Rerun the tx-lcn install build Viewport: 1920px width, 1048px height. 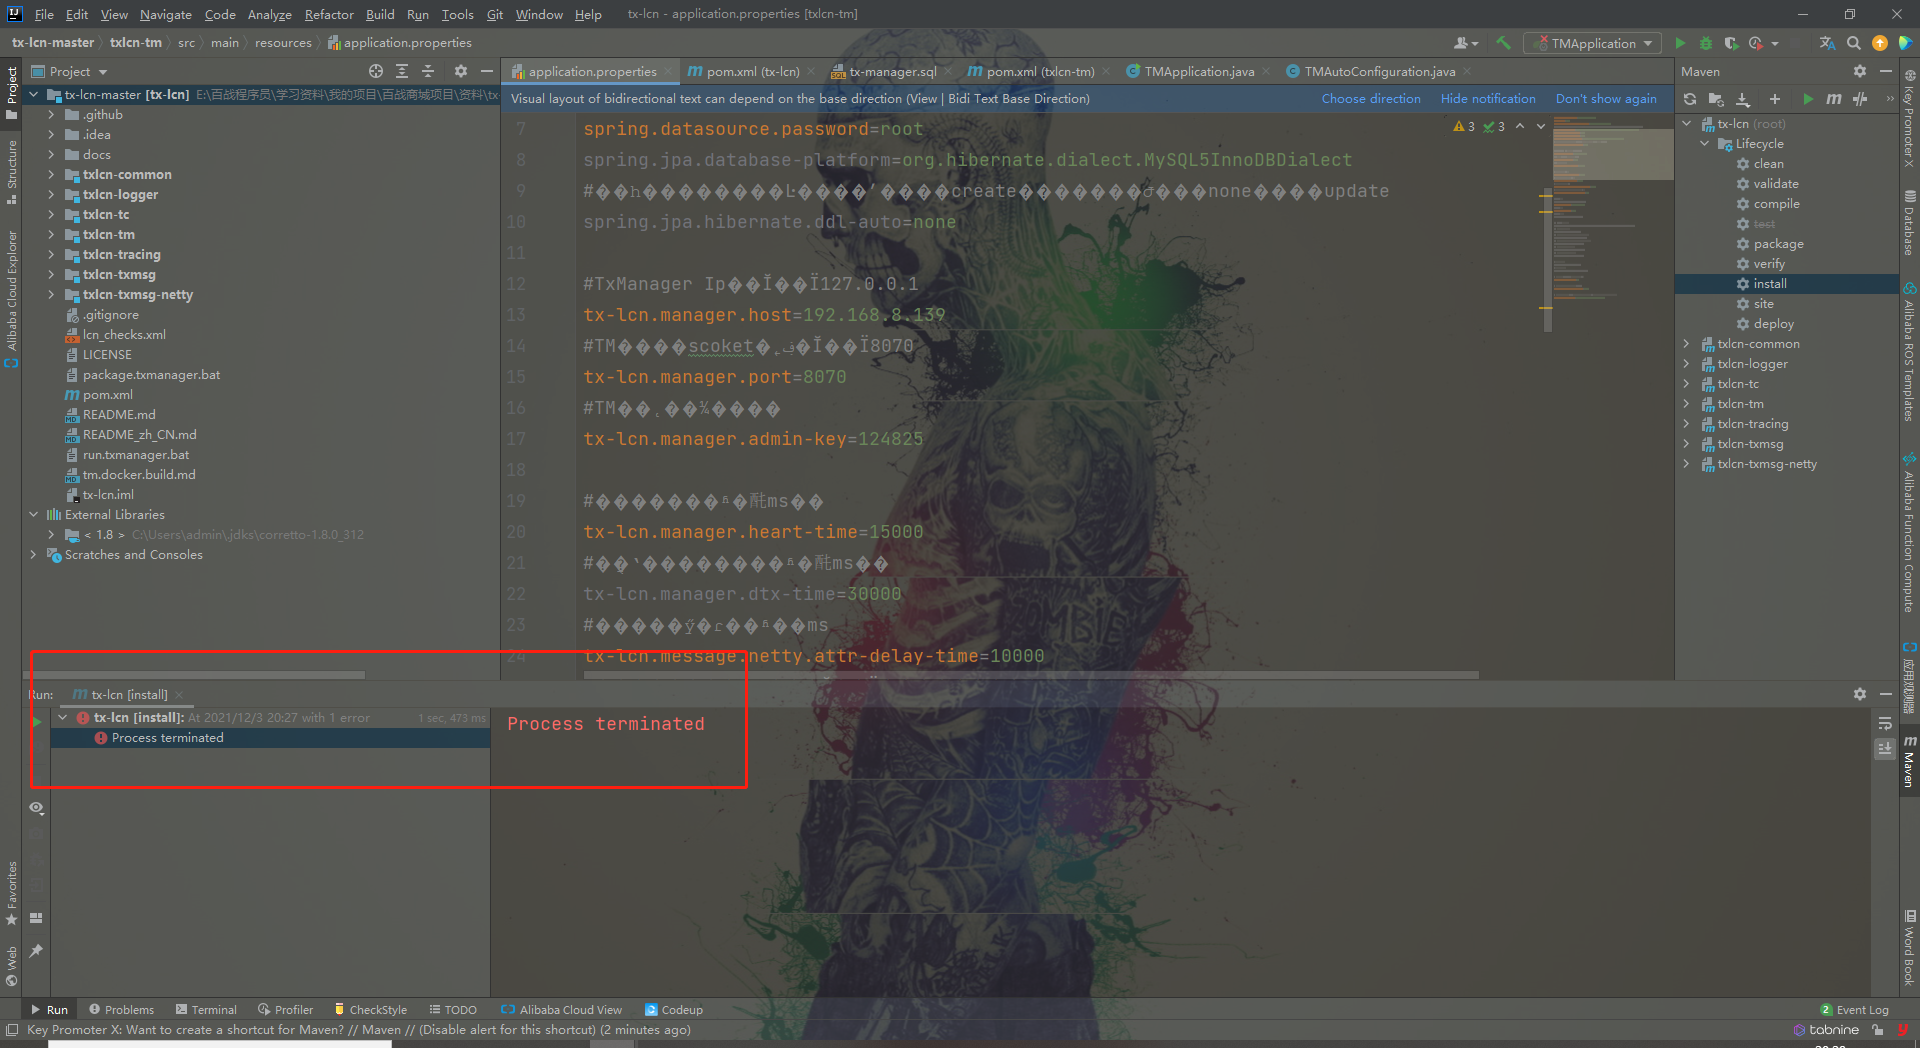click(37, 720)
